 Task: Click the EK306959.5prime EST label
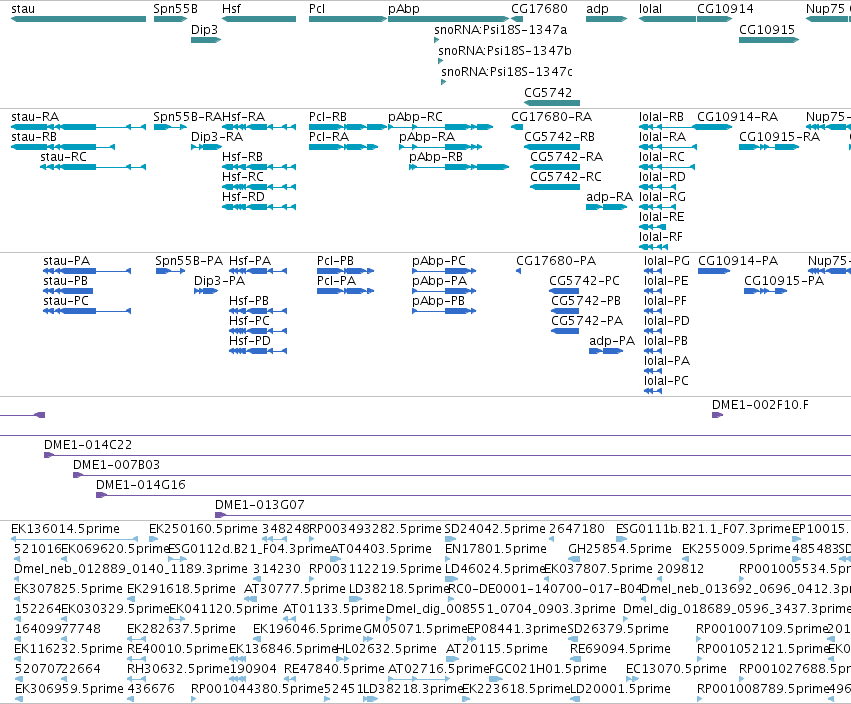(x=69, y=689)
